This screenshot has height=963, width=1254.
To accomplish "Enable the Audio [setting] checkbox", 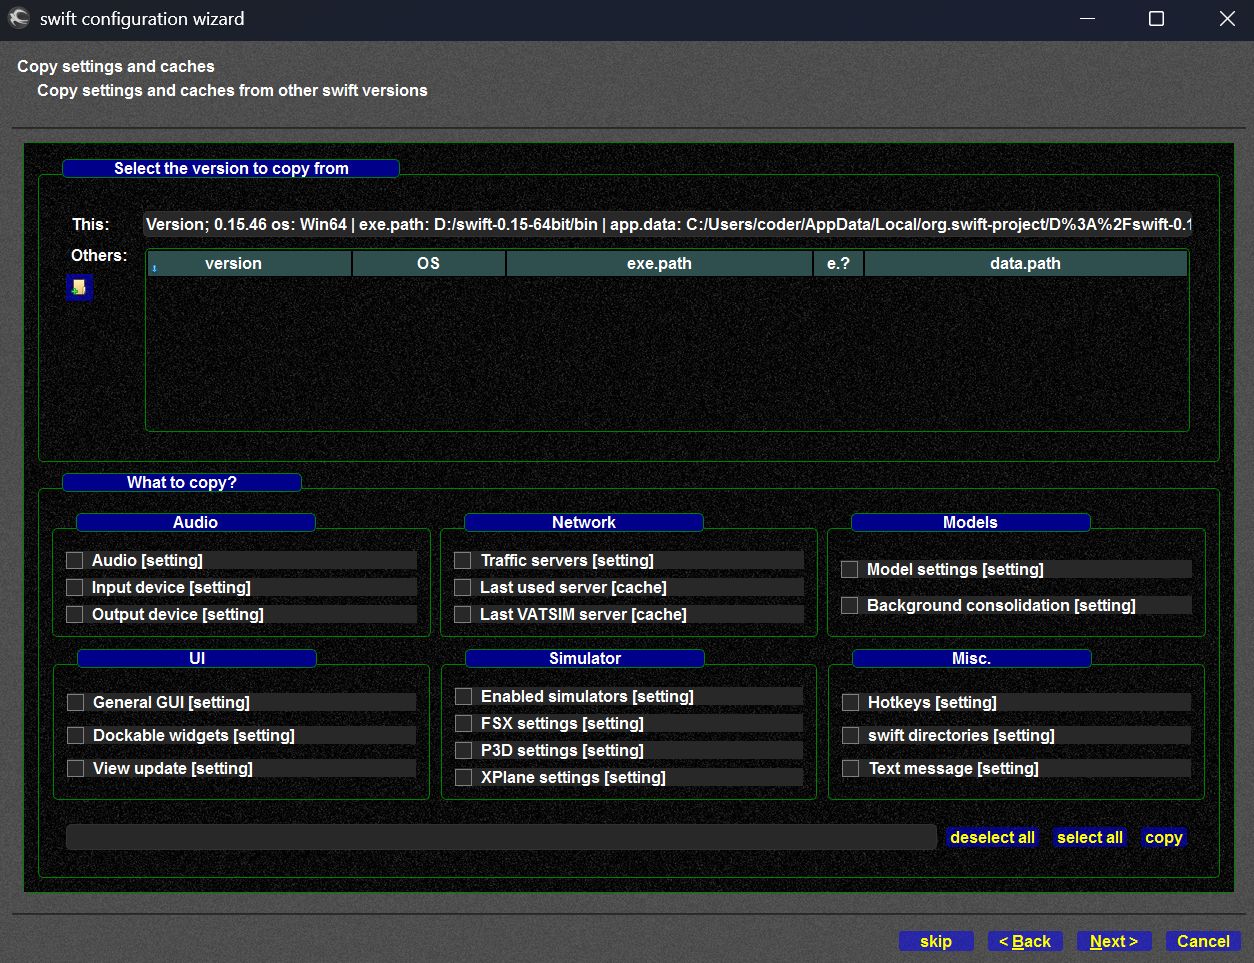I will point(75,560).
